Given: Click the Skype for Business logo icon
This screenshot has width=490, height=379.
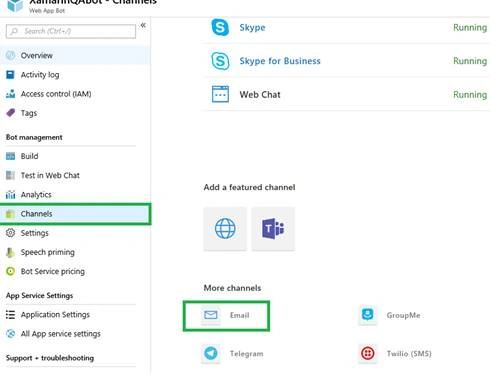Looking at the screenshot, I should 220,61.
